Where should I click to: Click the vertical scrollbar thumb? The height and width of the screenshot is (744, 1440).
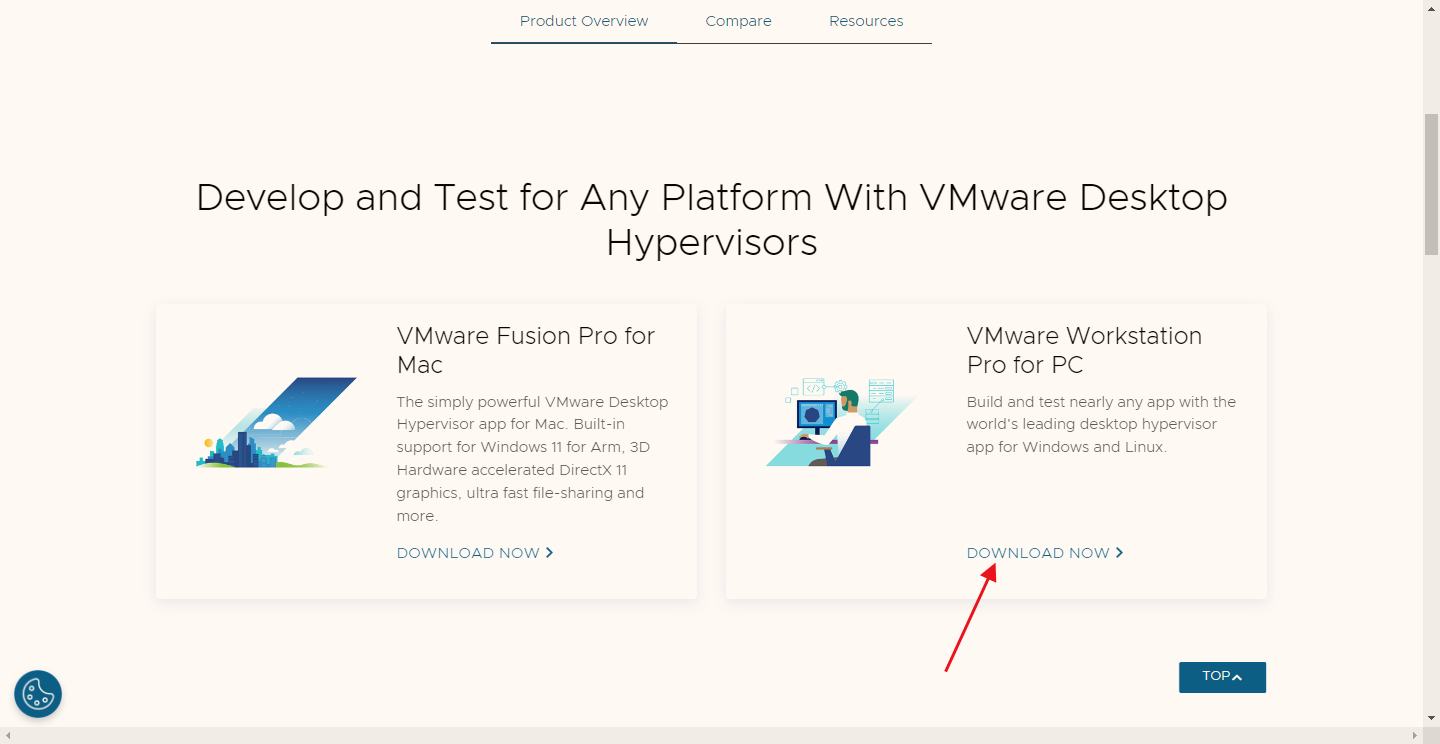(1431, 185)
